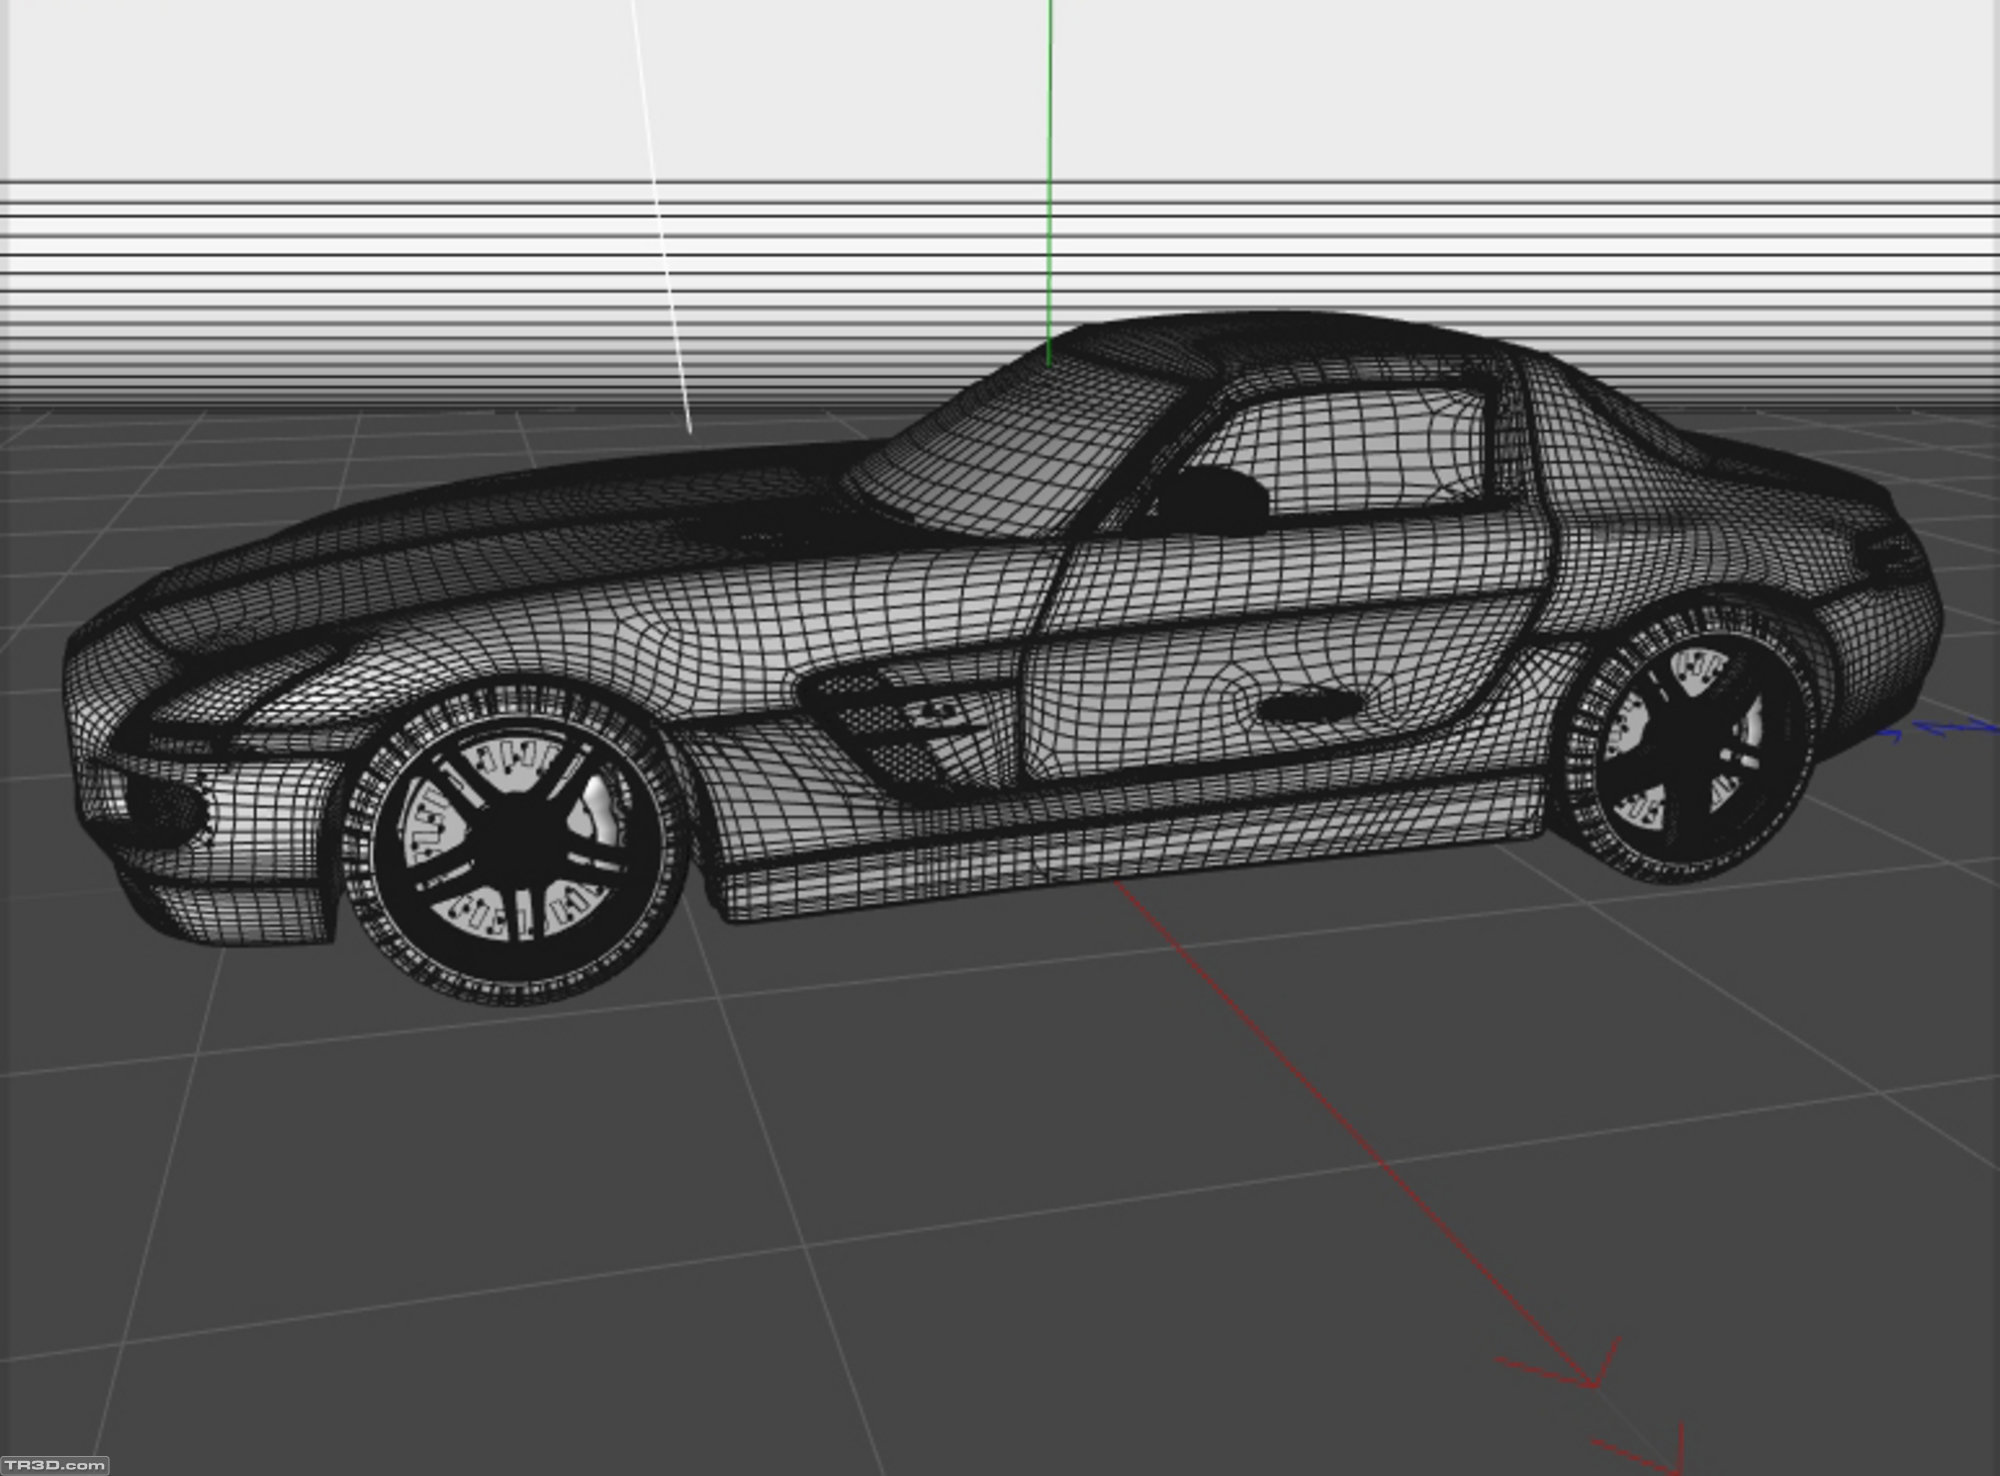2000x1476 pixels.
Task: Click the white line above the hood
Action: [x=662, y=215]
